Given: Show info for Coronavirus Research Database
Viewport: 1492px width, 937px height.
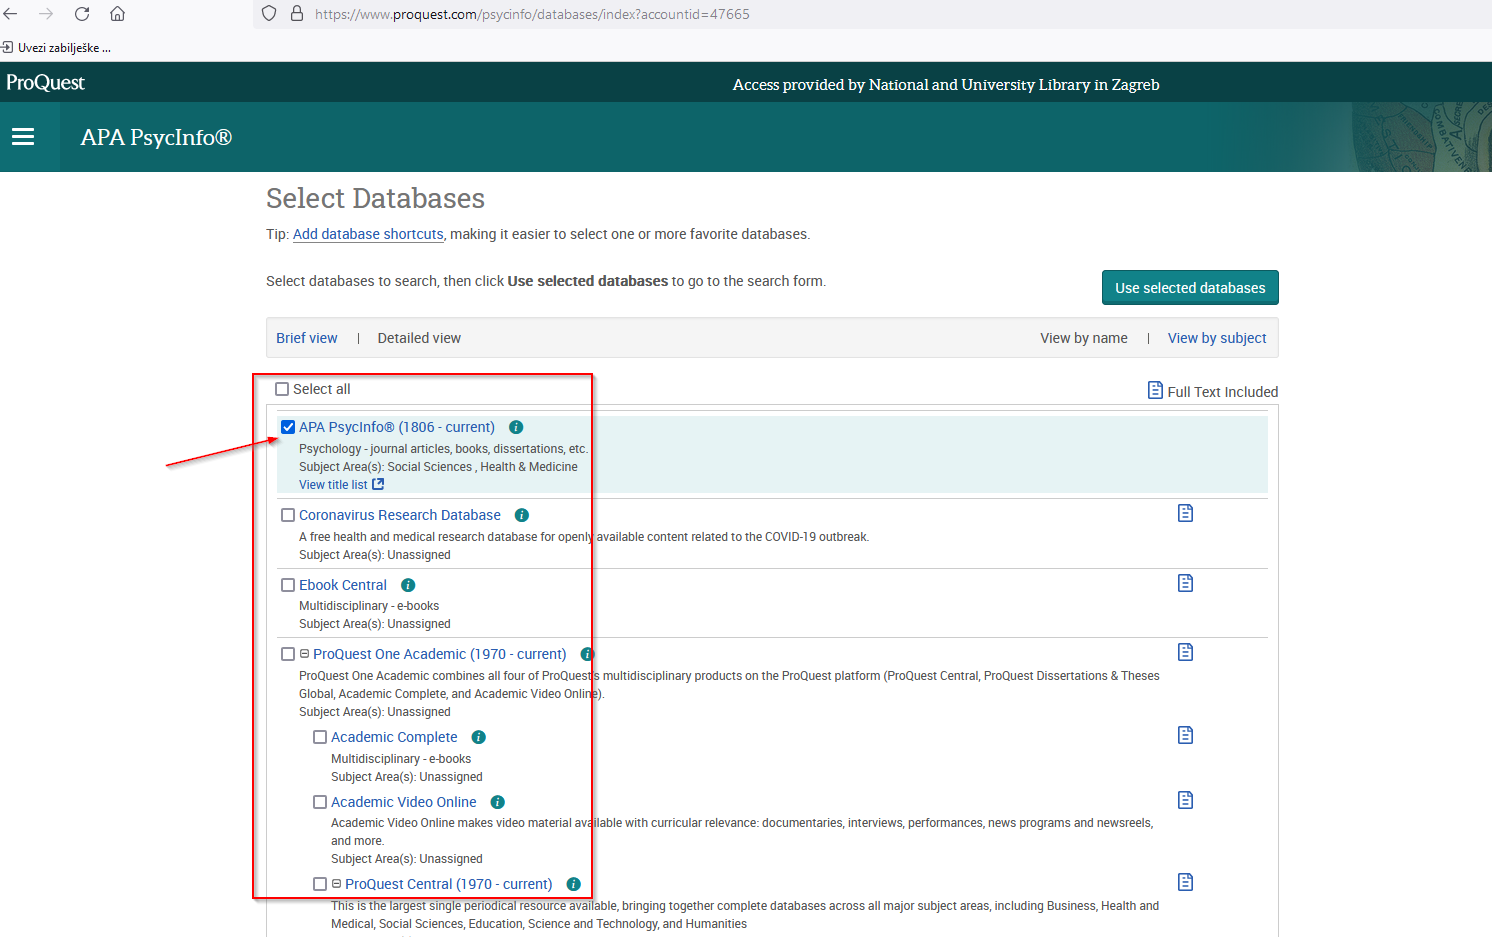Looking at the screenshot, I should coord(521,515).
